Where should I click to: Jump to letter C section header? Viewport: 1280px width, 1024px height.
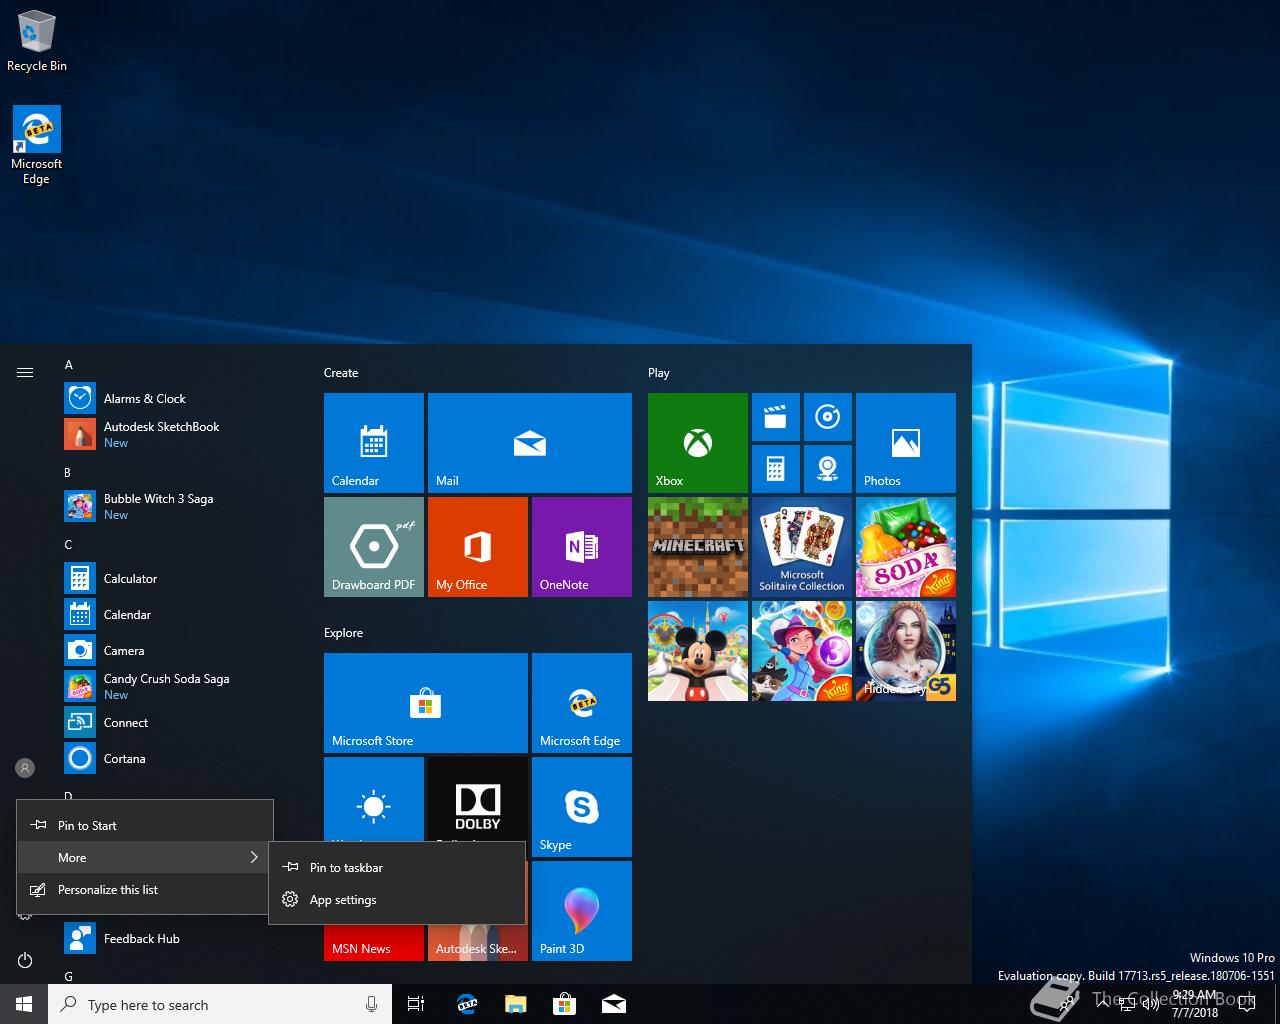[x=68, y=544]
